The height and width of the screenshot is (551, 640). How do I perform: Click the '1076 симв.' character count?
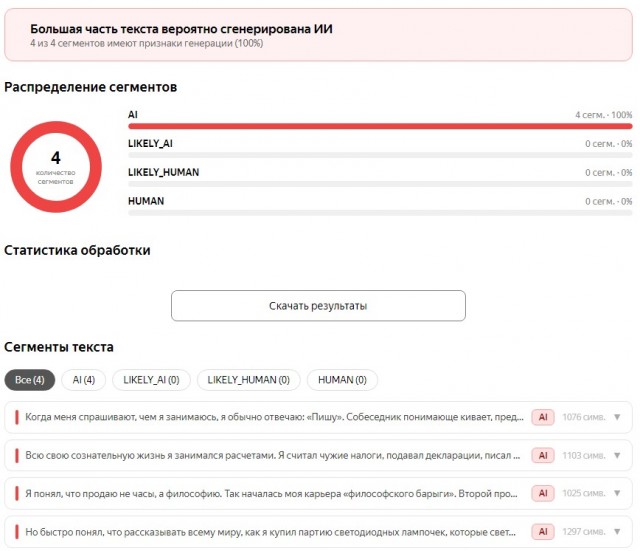tap(584, 417)
